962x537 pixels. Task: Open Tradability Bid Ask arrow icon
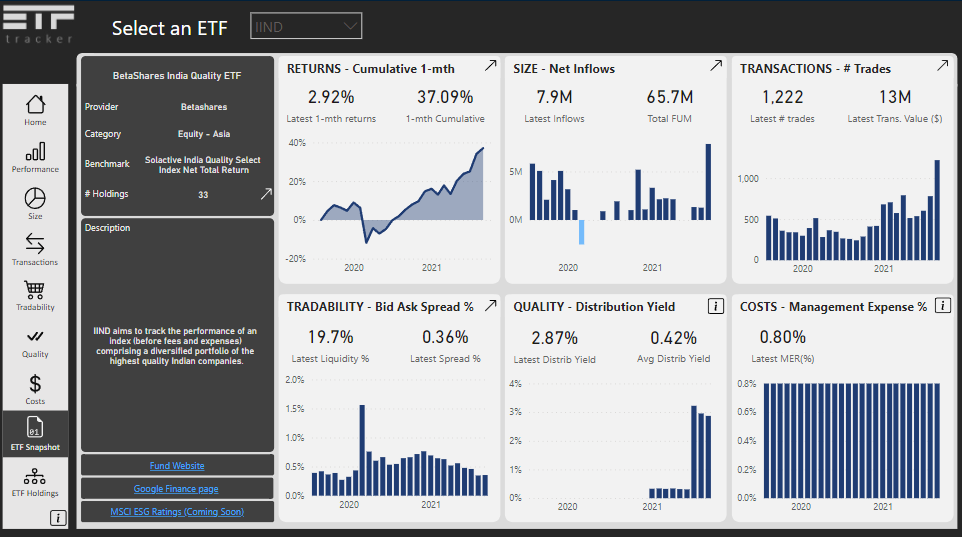tap(490, 305)
